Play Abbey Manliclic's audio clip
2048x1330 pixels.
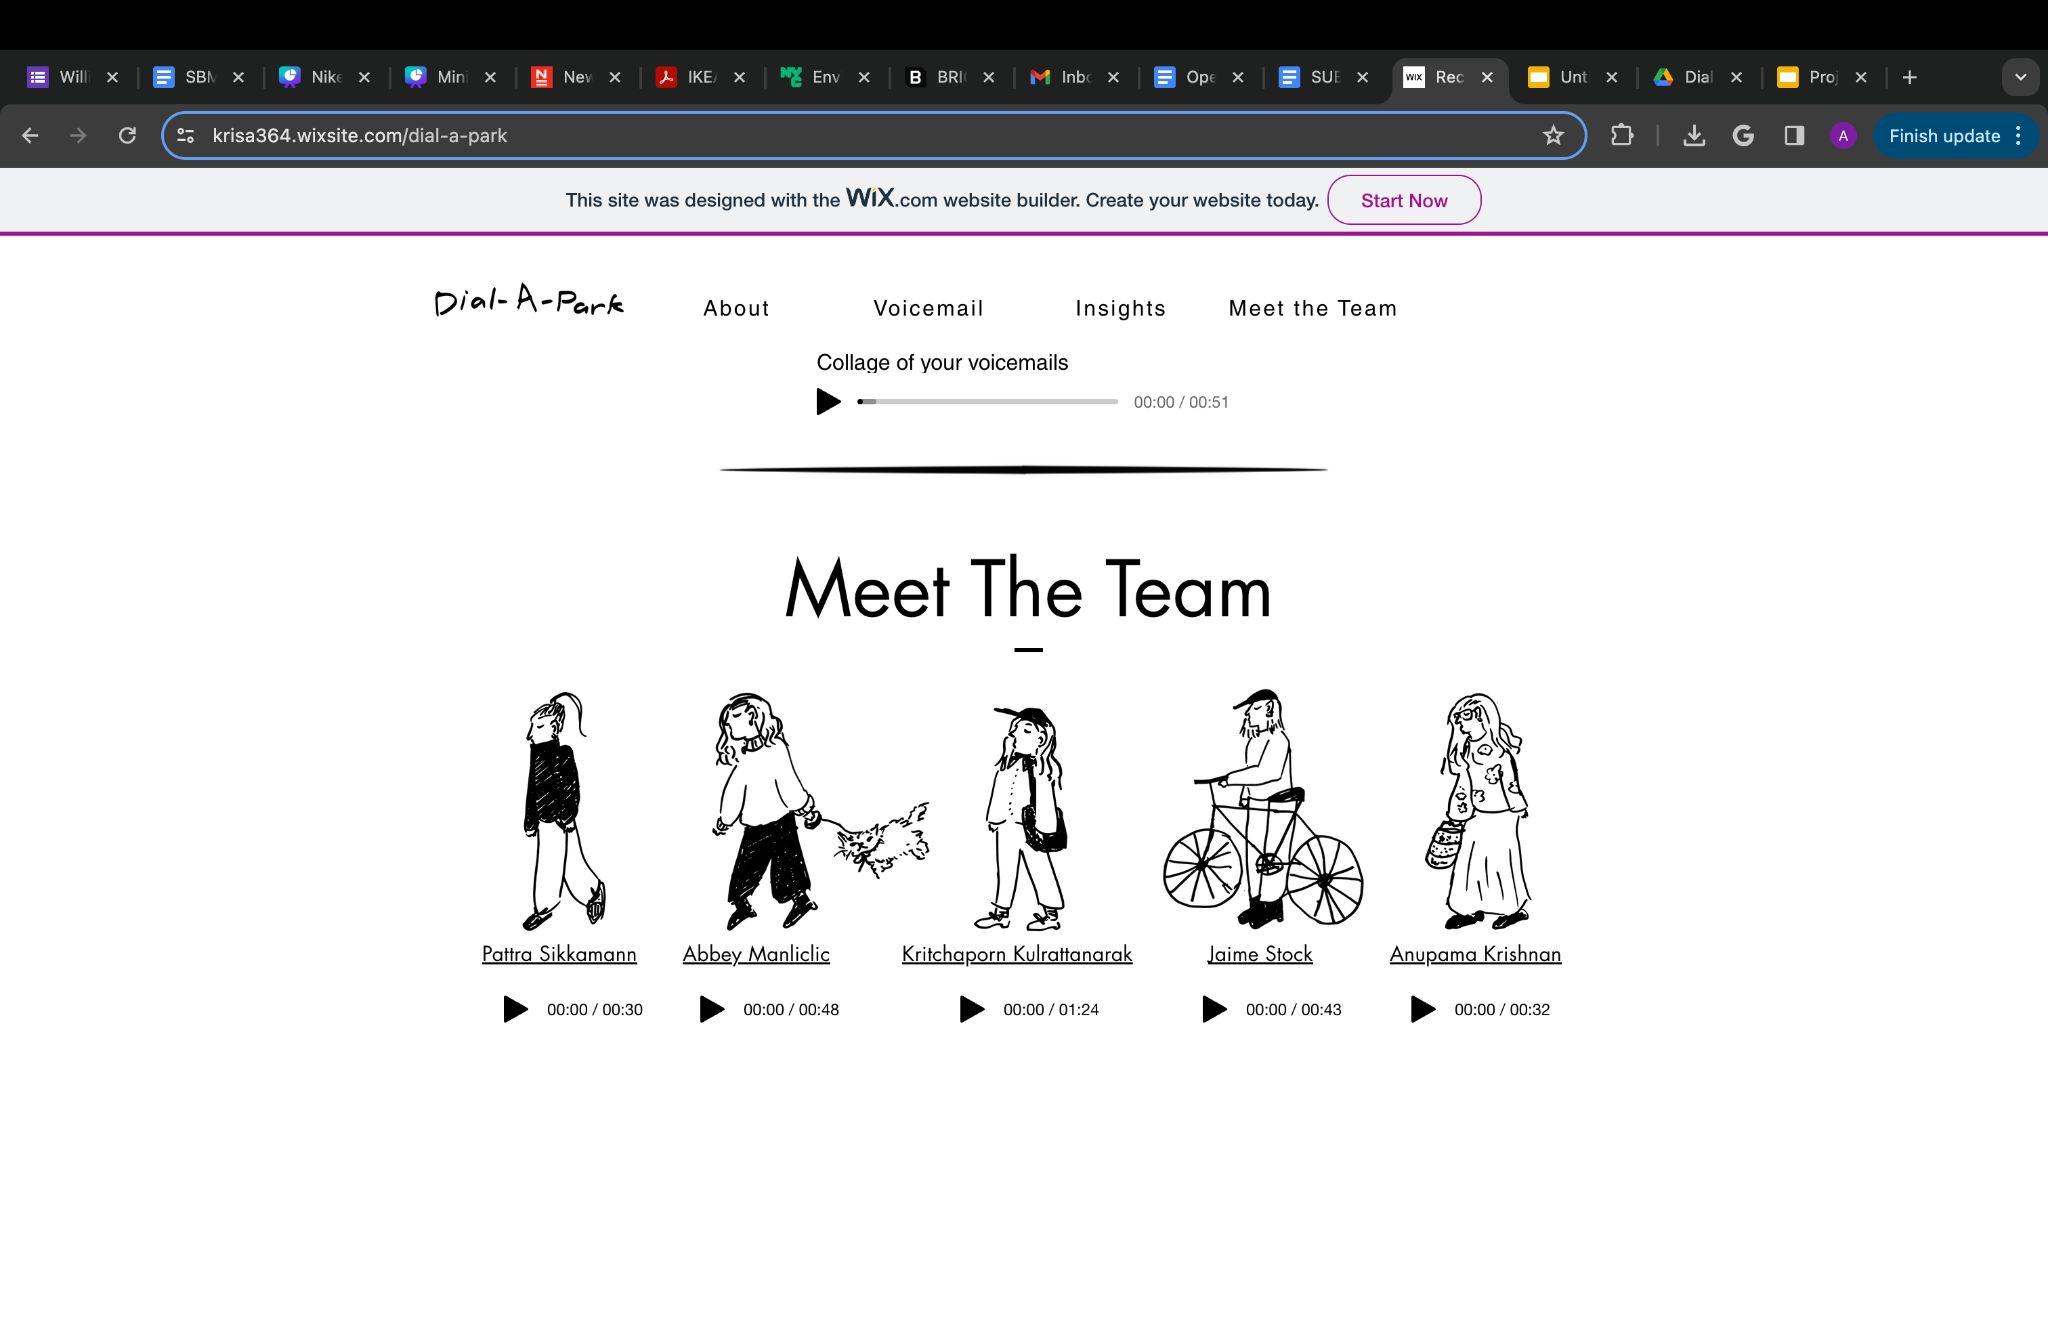click(711, 1009)
